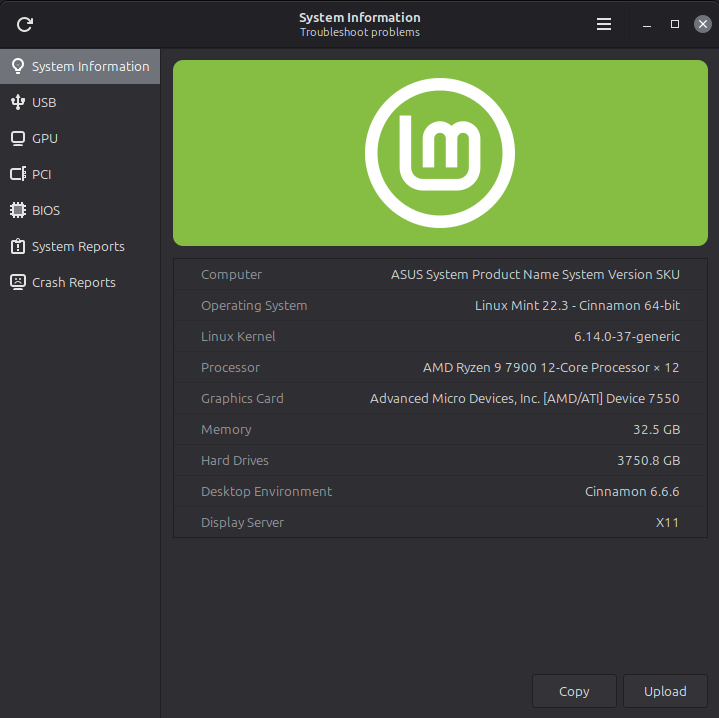Click the USB trident icon

(x=18, y=102)
